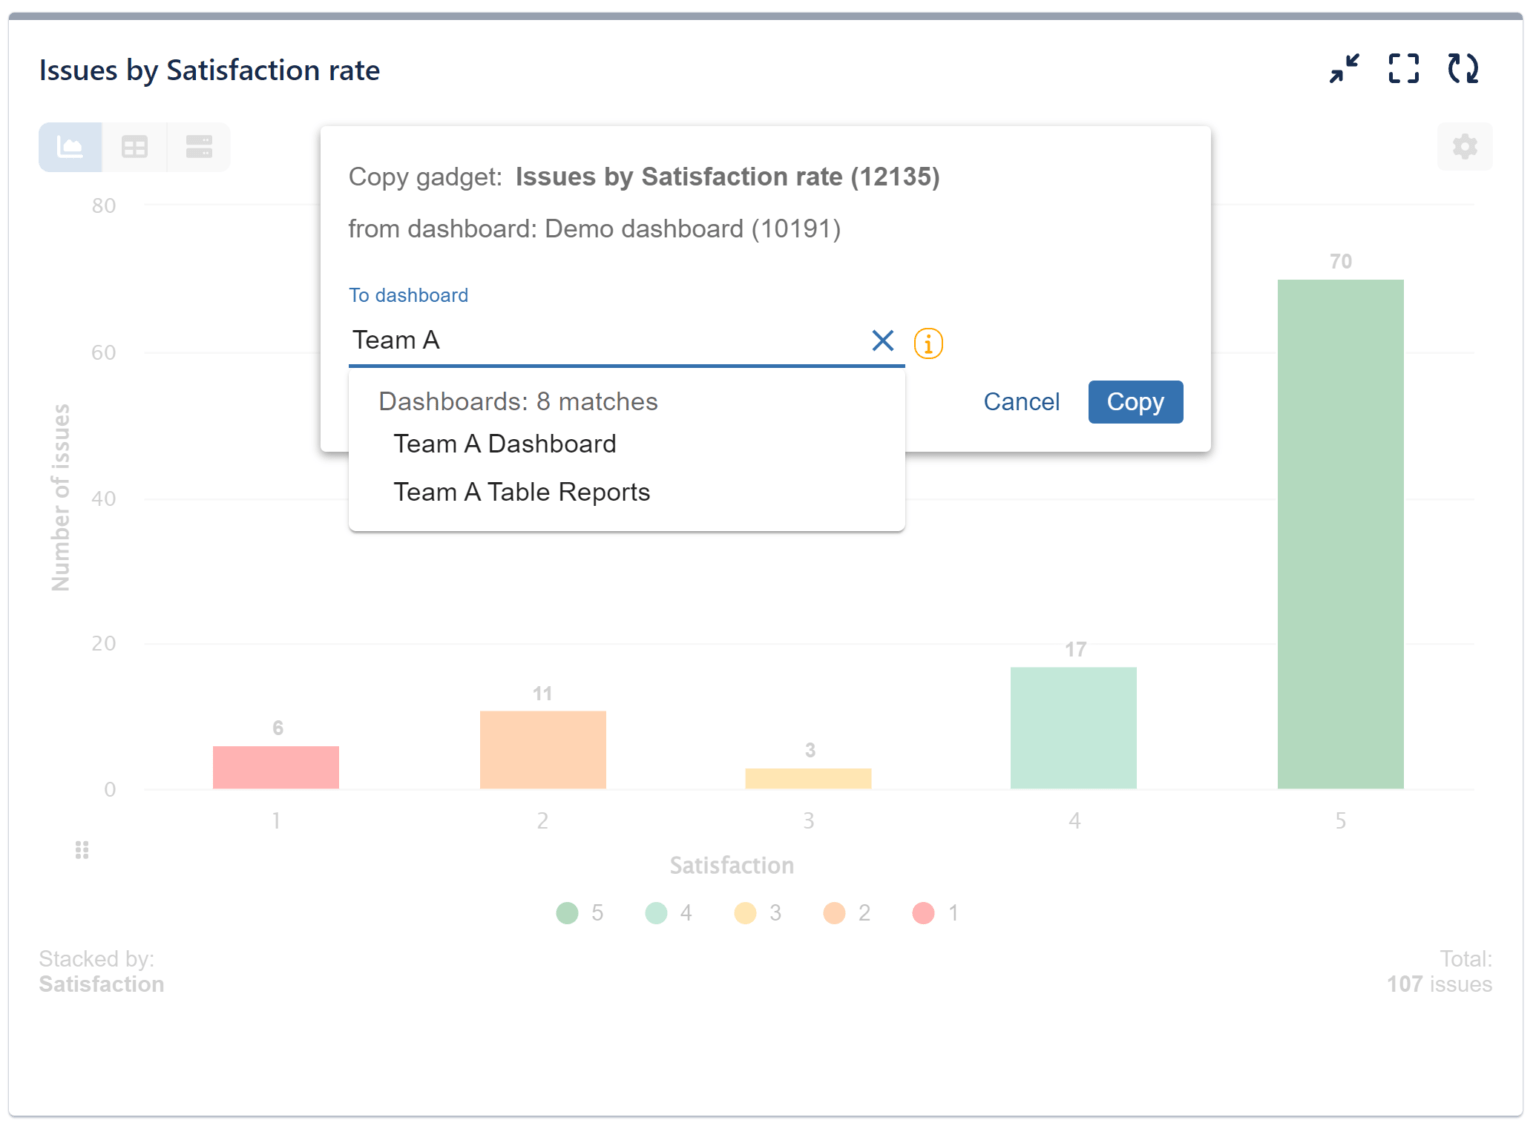The width and height of the screenshot is (1536, 1129).
Task: Click the red legend swatch for 1
Action: point(923,913)
